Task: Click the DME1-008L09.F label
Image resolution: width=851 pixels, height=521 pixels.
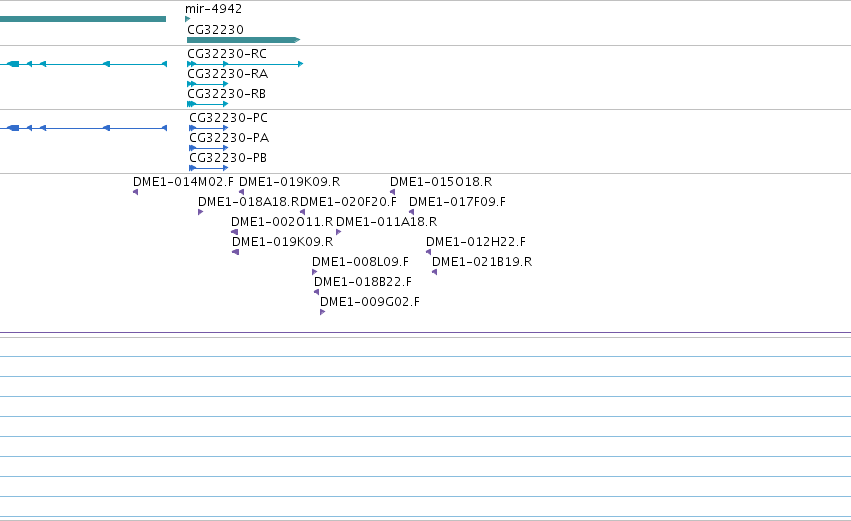Action: click(360, 262)
